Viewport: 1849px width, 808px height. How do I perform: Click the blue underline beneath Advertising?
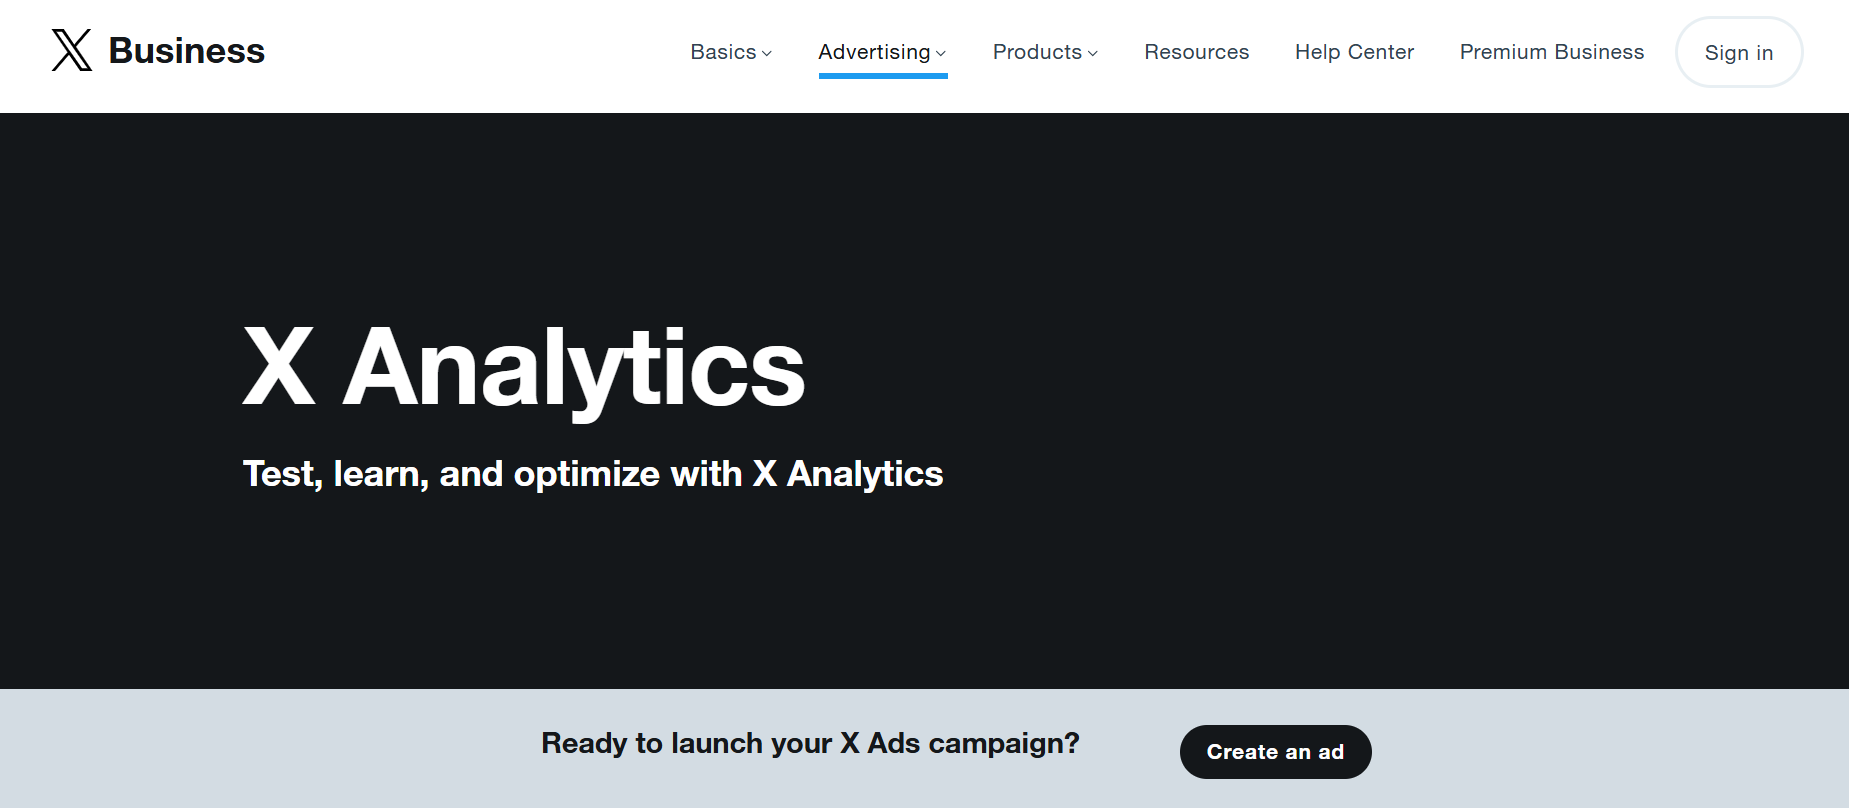(x=882, y=76)
